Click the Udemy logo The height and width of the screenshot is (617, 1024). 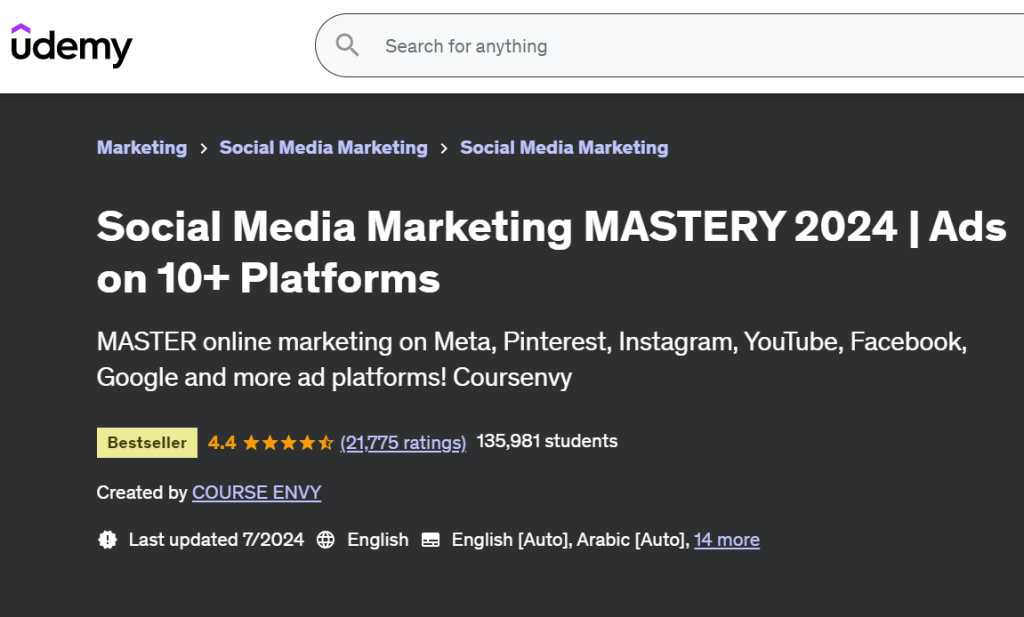coord(71,46)
